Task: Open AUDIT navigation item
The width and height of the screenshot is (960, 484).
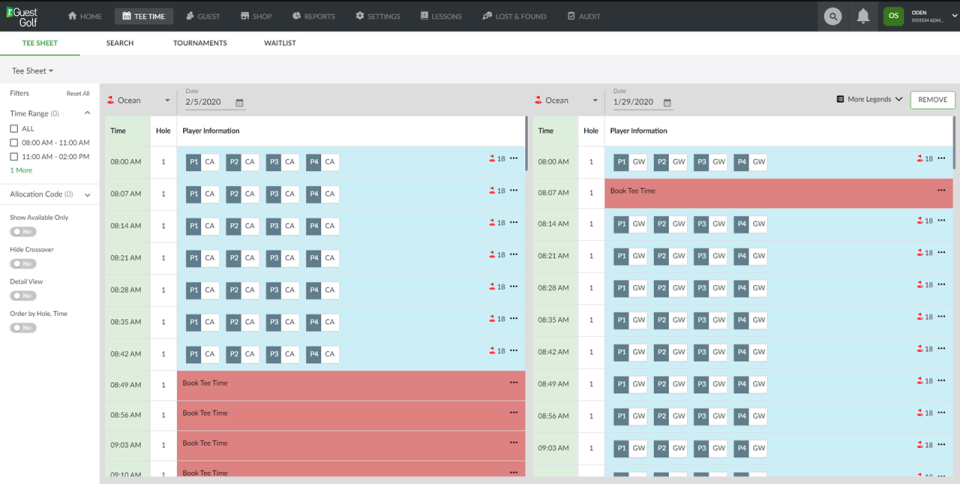Action: point(583,17)
